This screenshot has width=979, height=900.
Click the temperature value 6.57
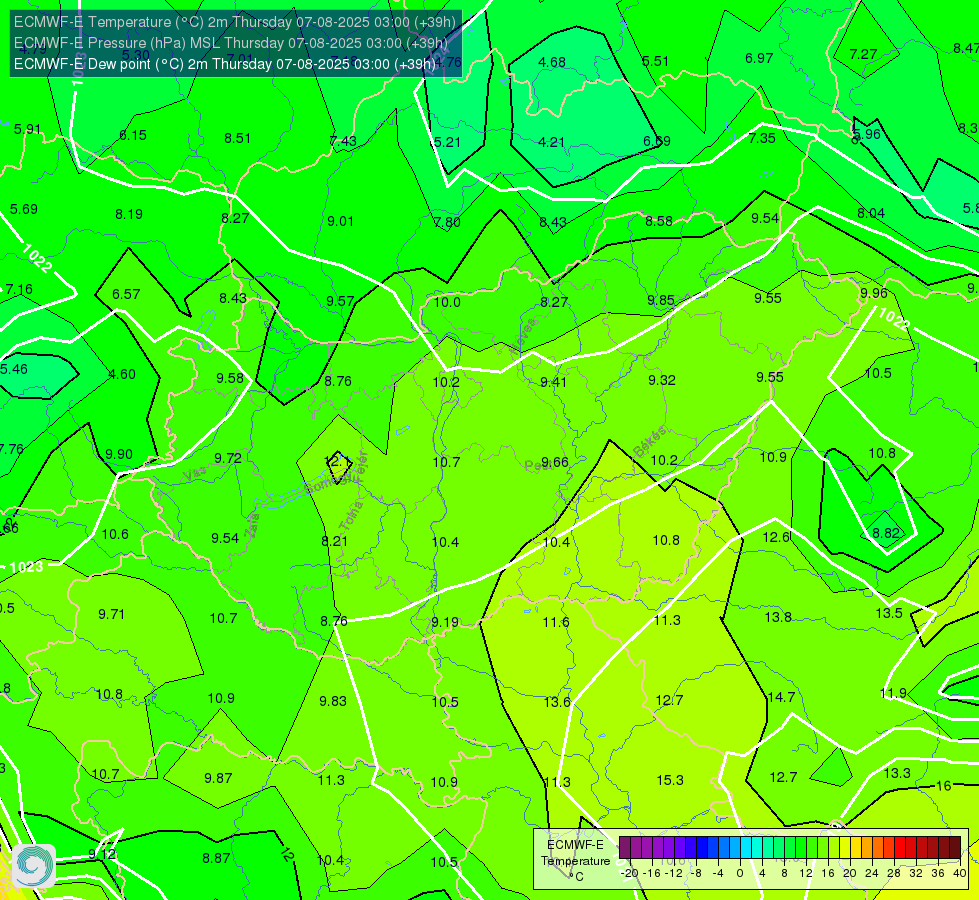[126, 294]
